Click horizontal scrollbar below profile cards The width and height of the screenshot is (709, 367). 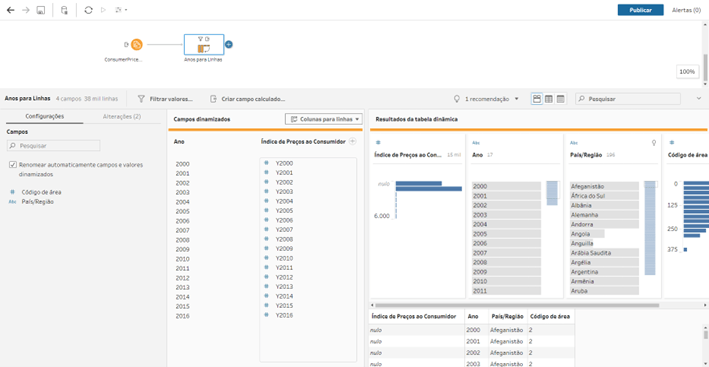pyautogui.click(x=517, y=306)
